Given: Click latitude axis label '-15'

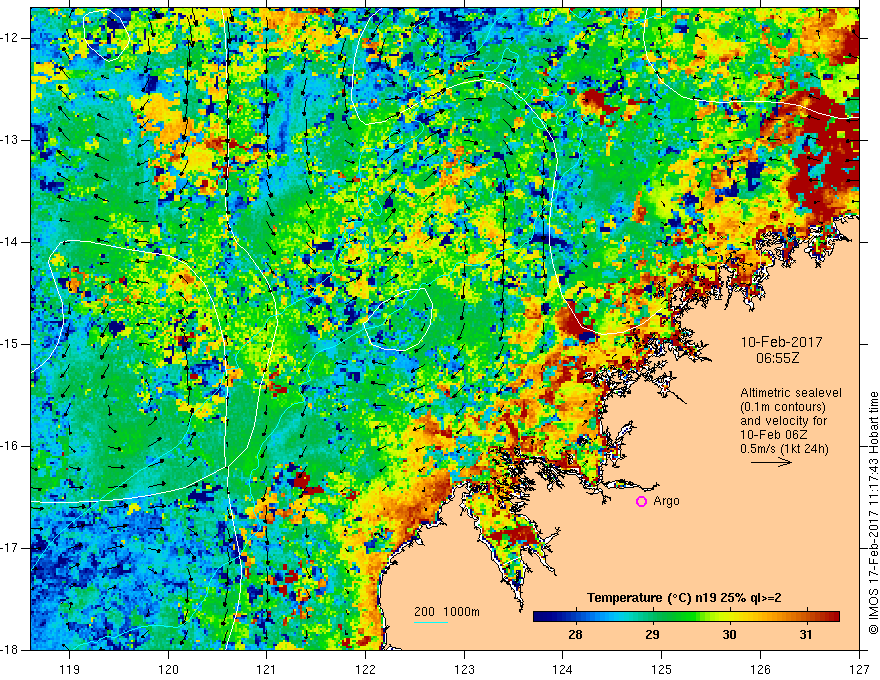Looking at the screenshot, I should [10, 344].
